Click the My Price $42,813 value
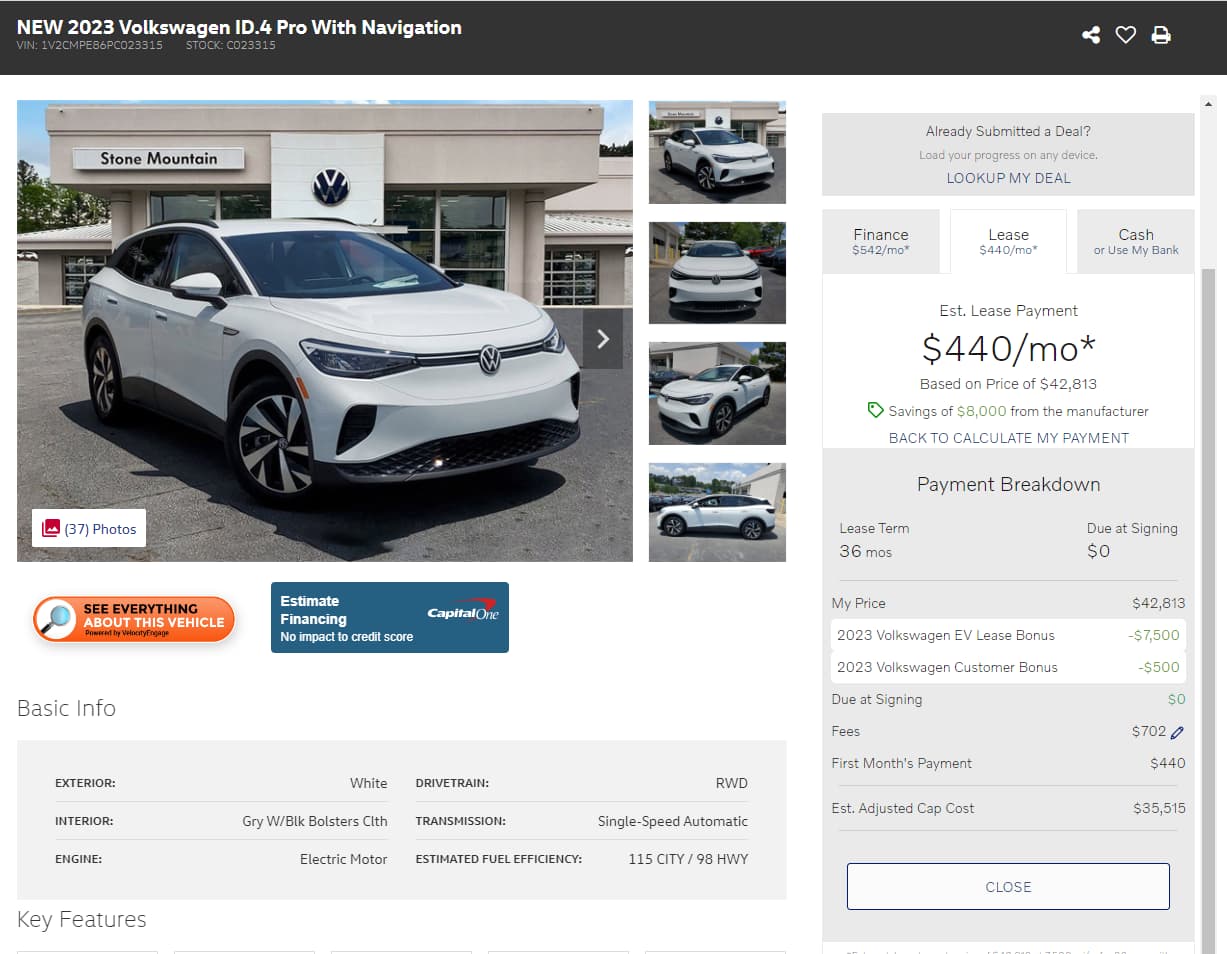 pyautogui.click(x=1159, y=603)
